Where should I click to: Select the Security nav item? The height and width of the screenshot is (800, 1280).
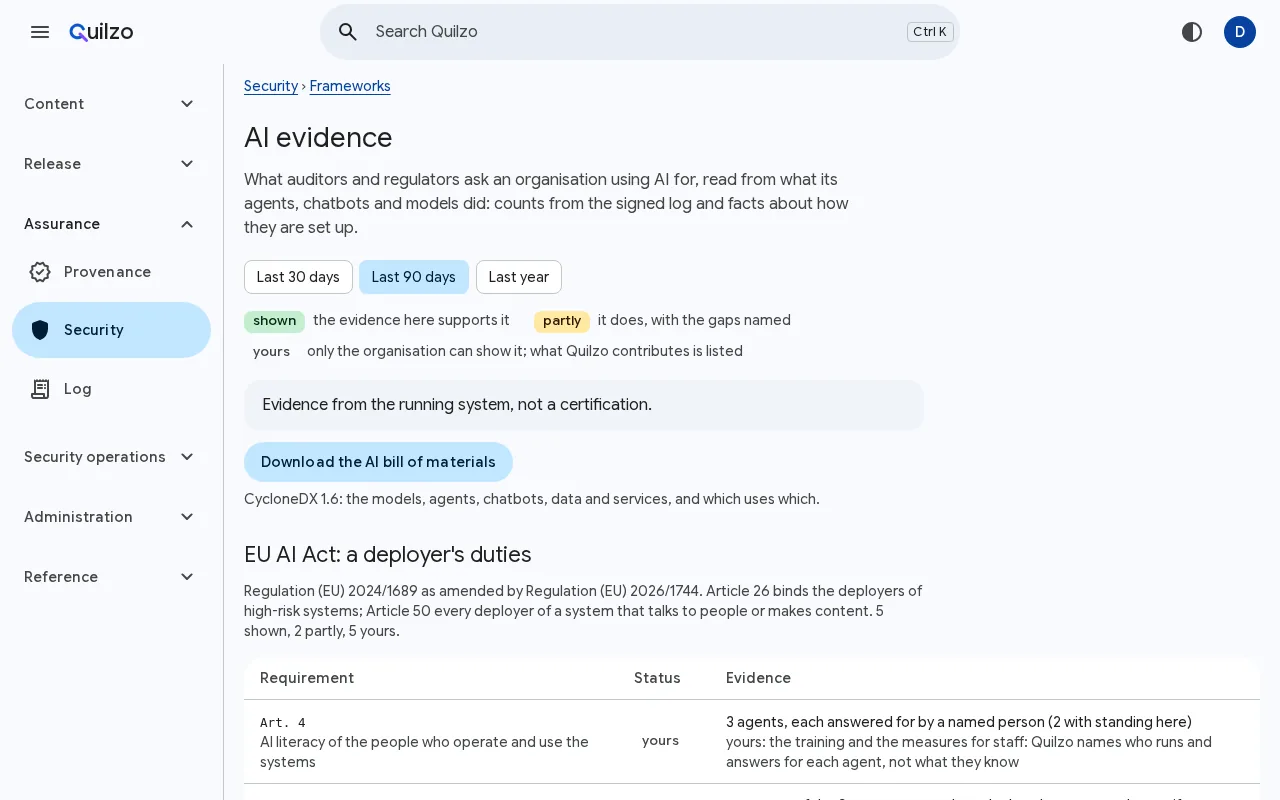tap(111, 330)
